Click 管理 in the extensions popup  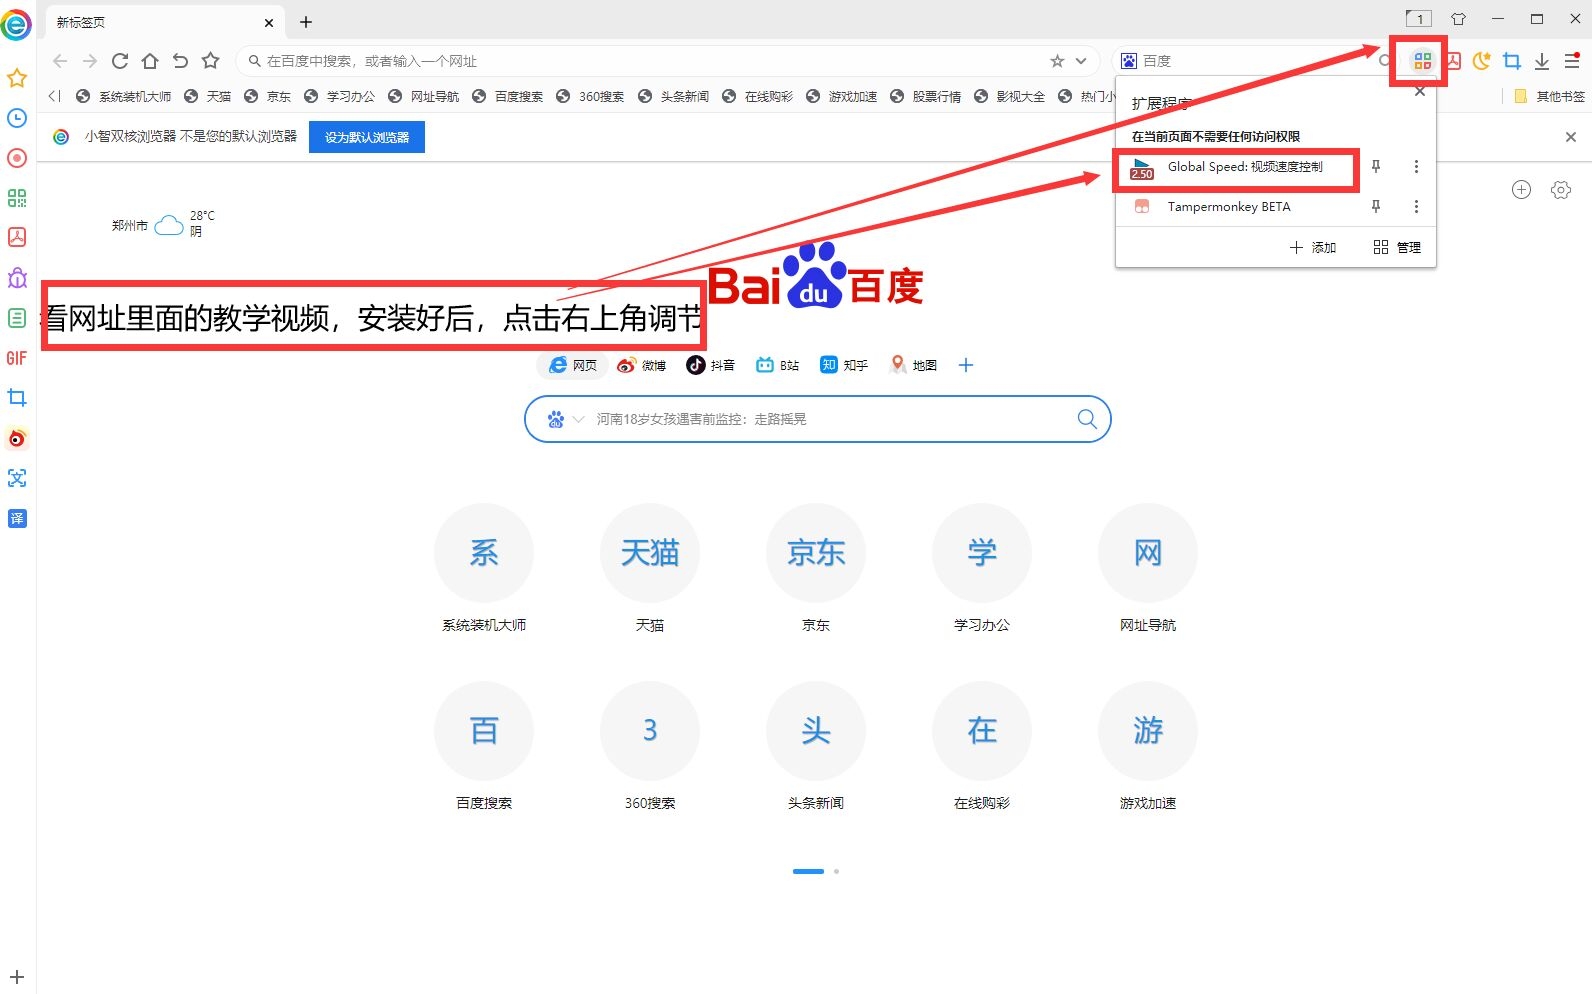pos(1397,247)
